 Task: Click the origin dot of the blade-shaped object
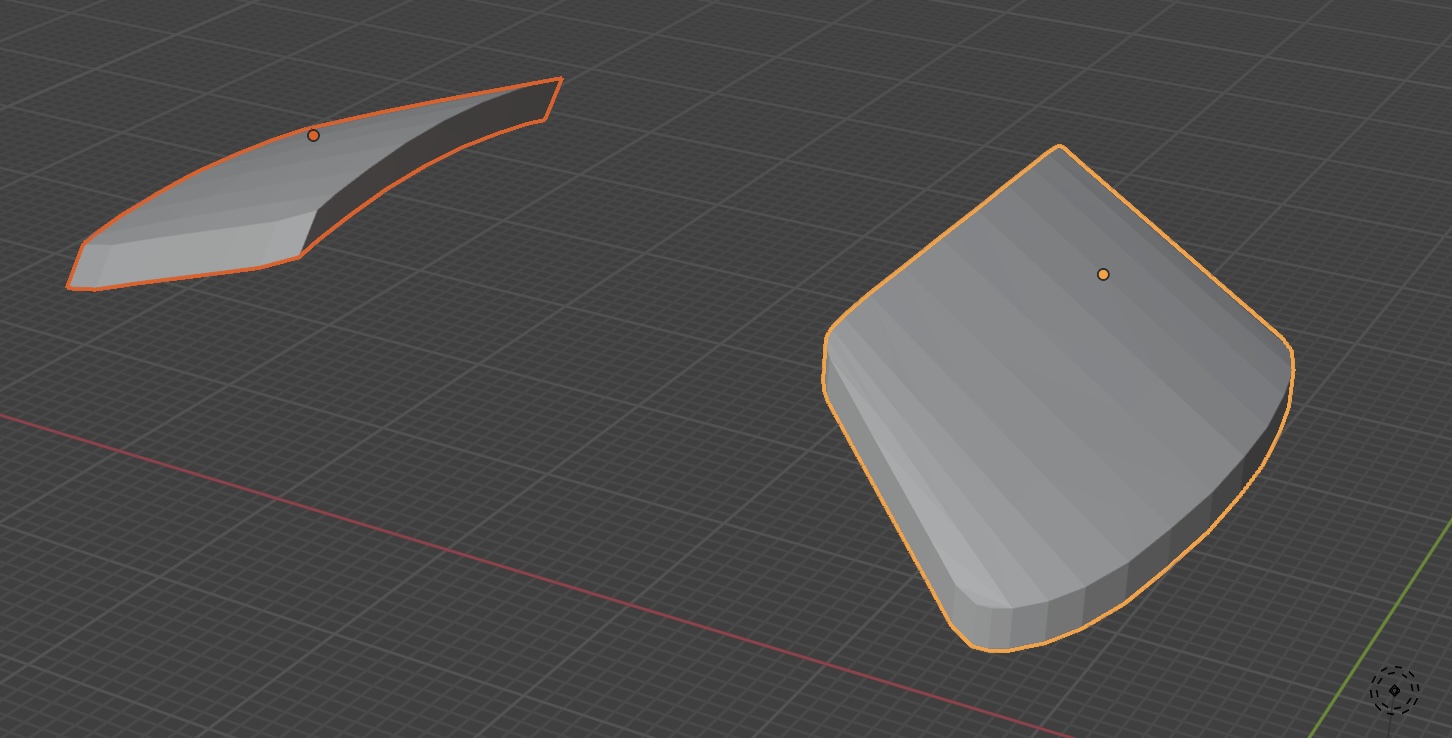pyautogui.click(x=313, y=135)
